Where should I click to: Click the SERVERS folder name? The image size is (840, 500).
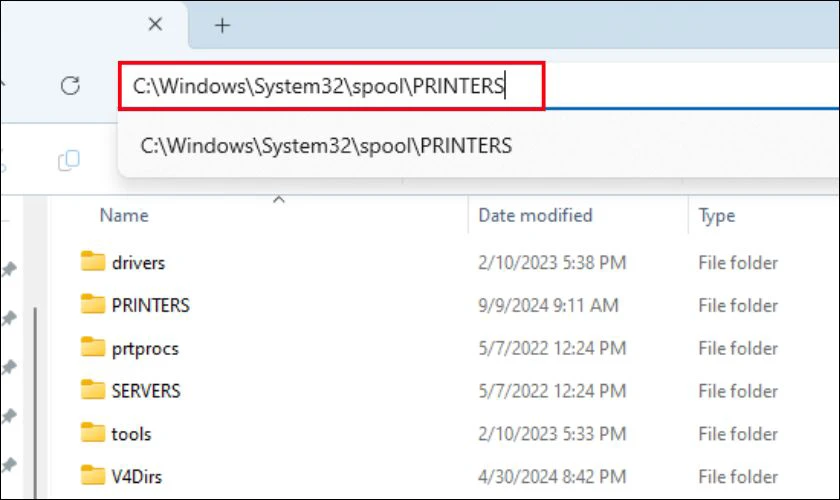click(x=146, y=391)
